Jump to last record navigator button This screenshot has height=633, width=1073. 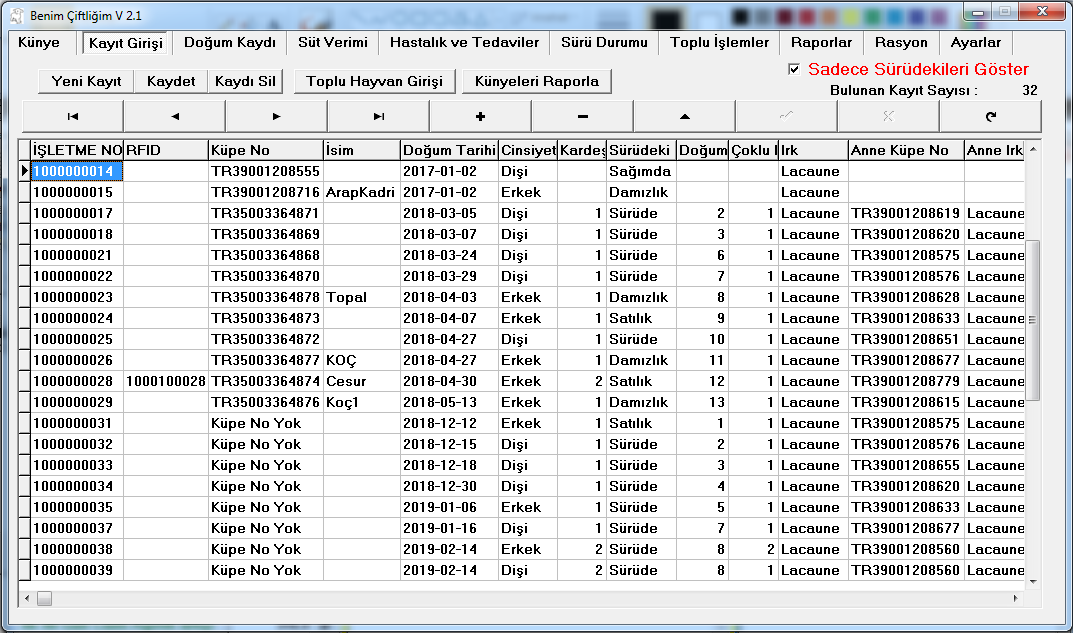click(379, 116)
